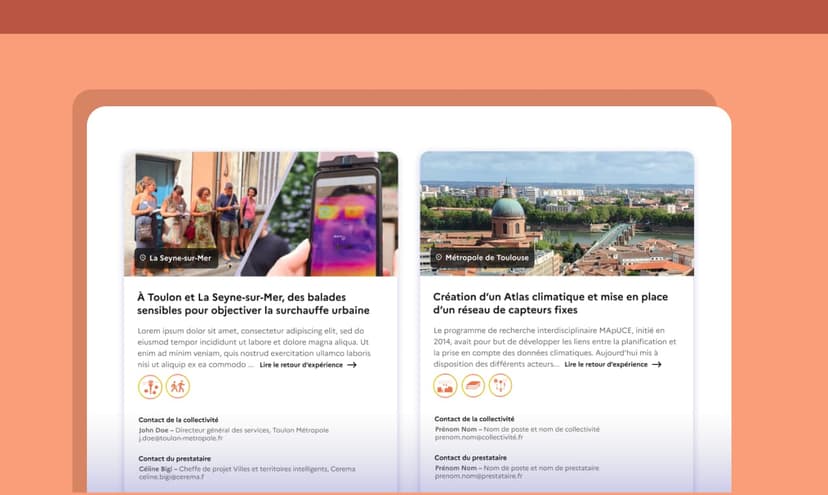
Task: Open 'Lire le retour d'expérience' on the Toulouse card
Action: (x=605, y=365)
